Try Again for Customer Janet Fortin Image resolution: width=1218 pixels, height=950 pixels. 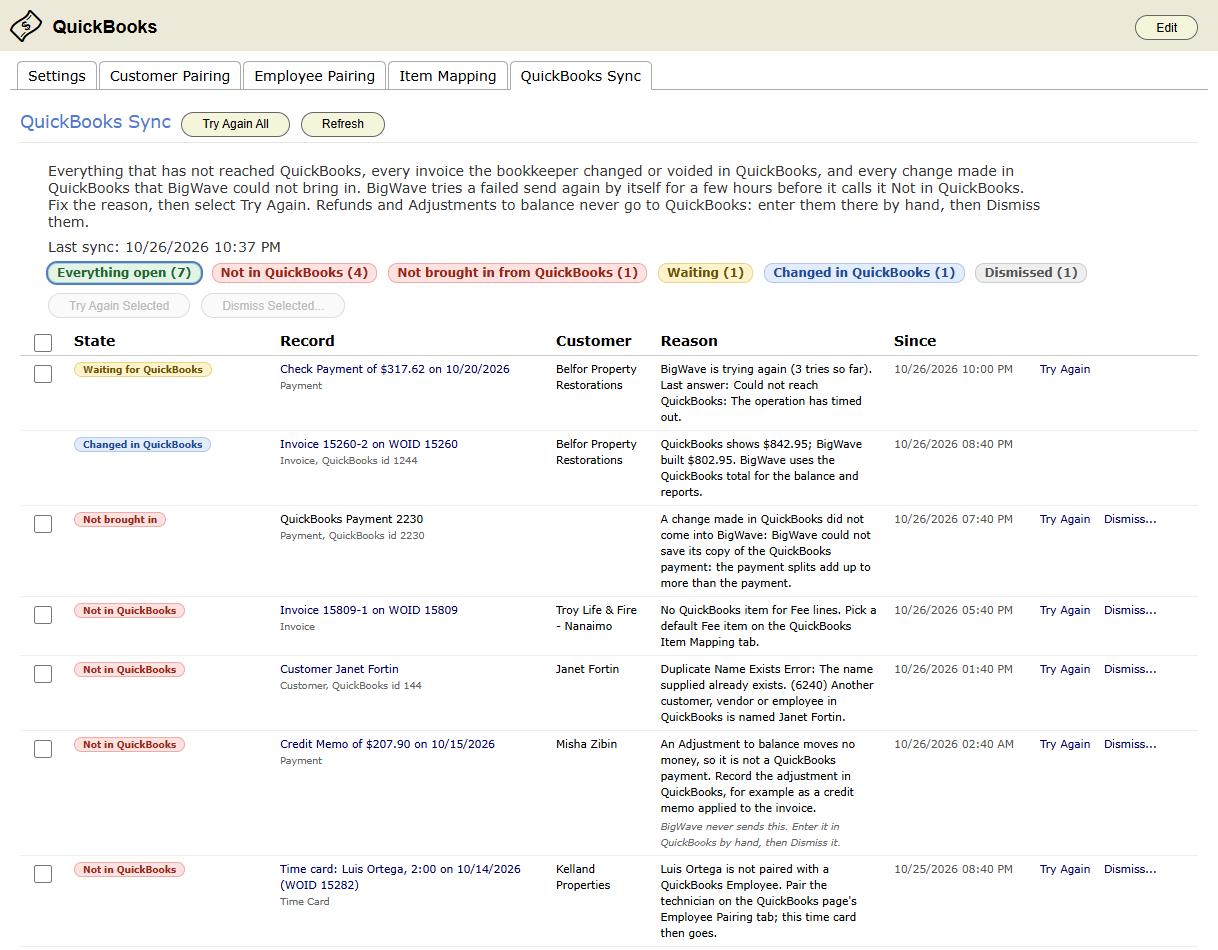(x=1065, y=669)
